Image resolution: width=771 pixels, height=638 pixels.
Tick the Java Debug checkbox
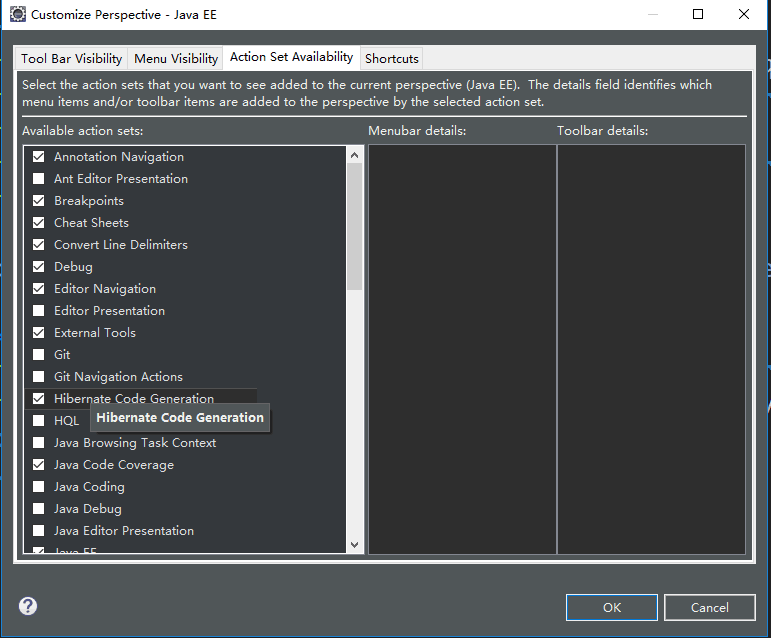pos(39,509)
